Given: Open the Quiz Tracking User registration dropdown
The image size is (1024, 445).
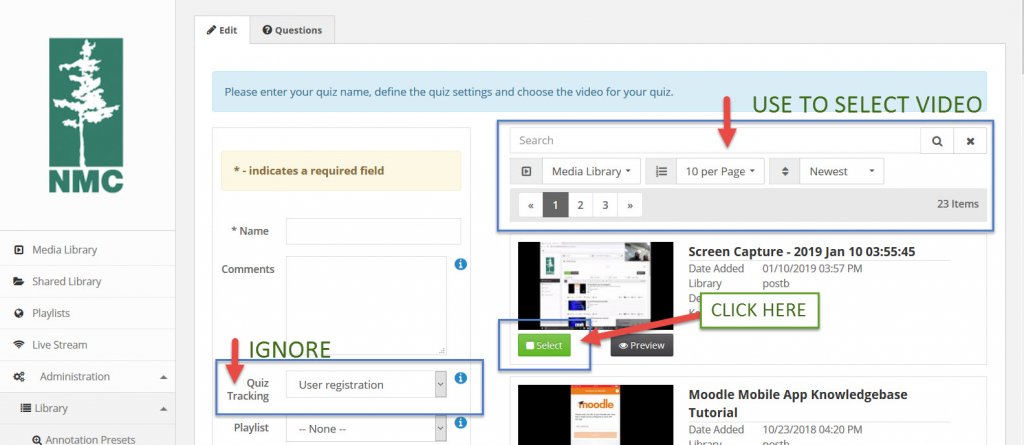Looking at the screenshot, I should pyautogui.click(x=366, y=384).
